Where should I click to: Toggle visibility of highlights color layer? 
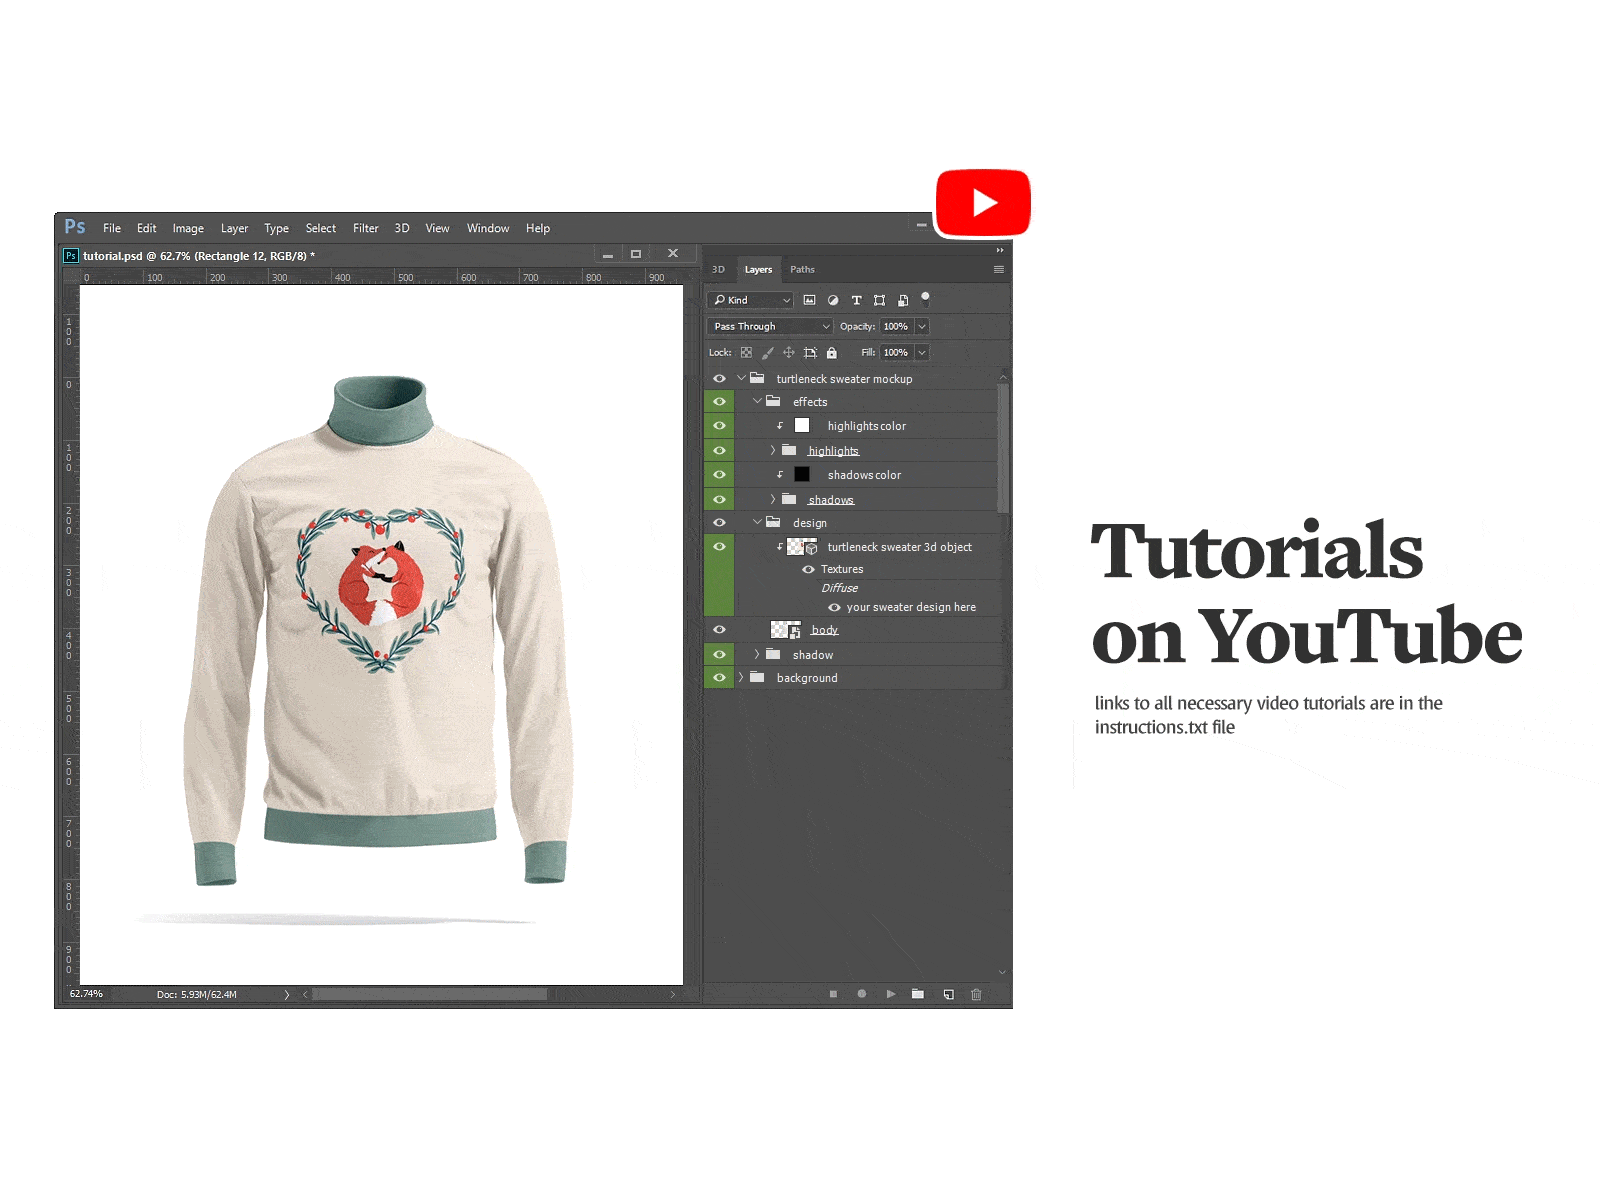click(719, 426)
